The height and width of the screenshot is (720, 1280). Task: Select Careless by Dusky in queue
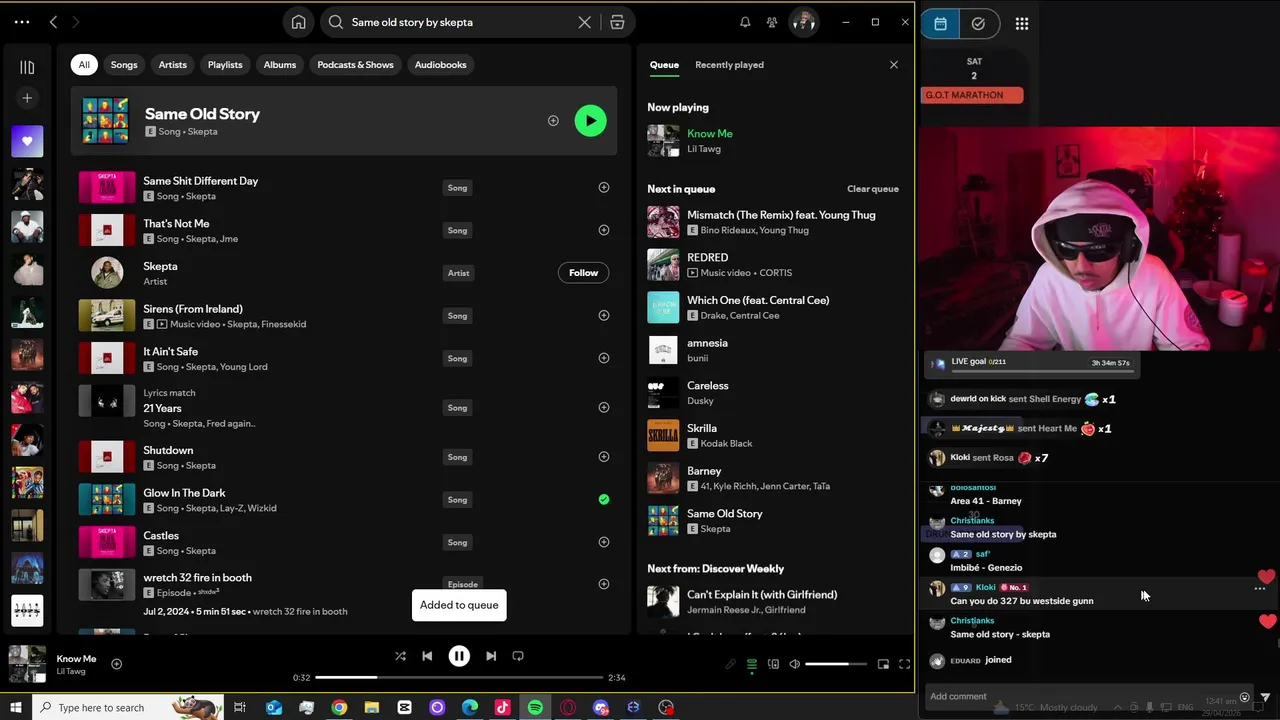(x=773, y=393)
